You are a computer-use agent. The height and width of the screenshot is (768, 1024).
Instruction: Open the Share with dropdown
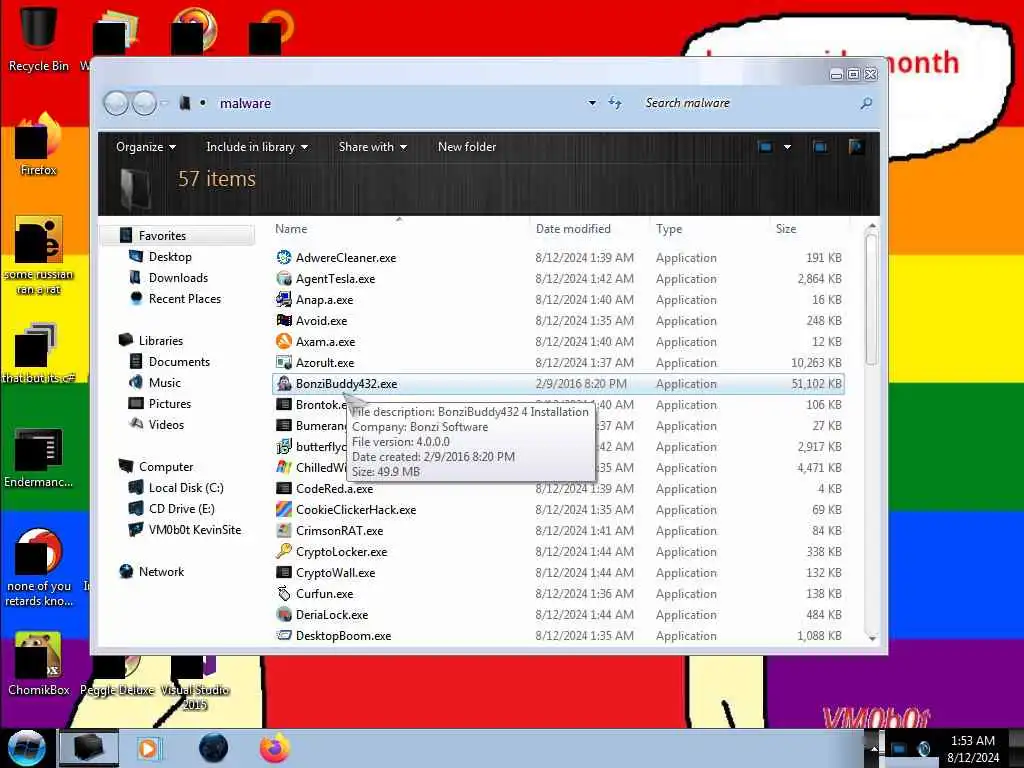click(x=372, y=147)
